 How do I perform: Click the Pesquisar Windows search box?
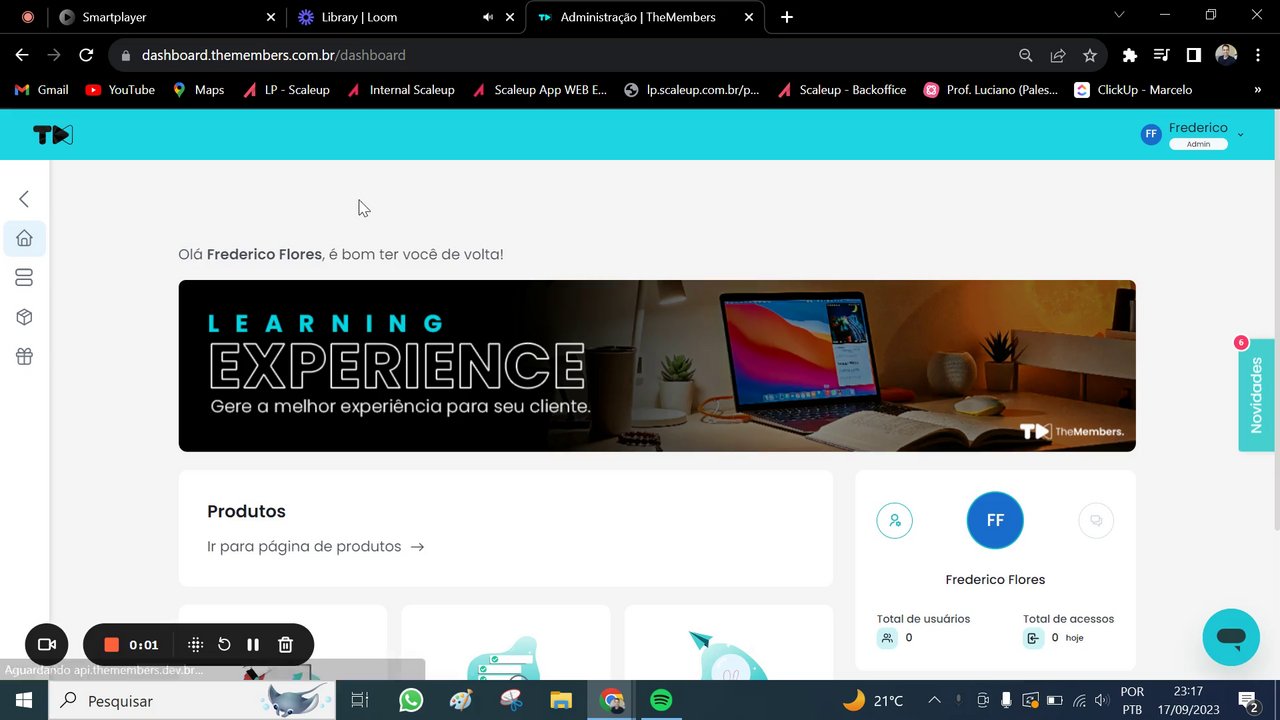[190, 701]
